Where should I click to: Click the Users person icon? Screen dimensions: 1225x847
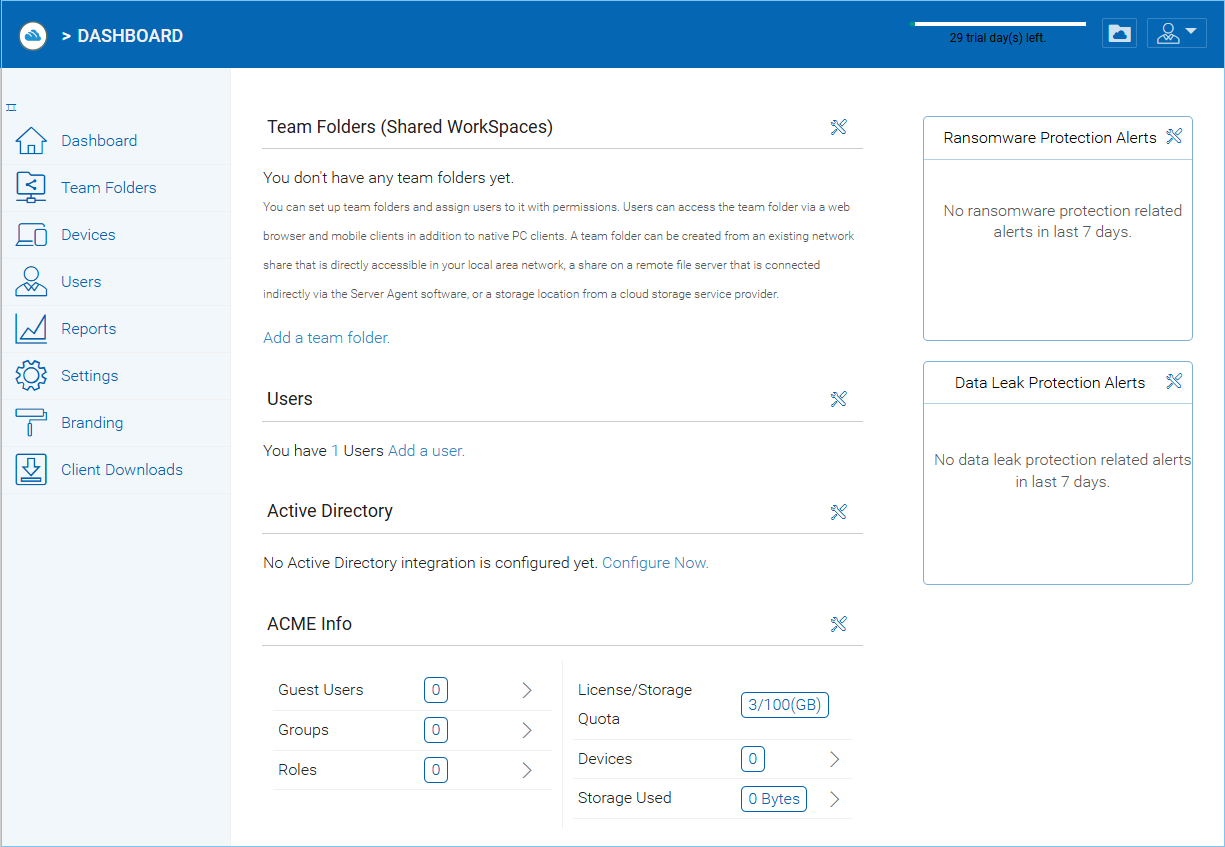point(31,282)
